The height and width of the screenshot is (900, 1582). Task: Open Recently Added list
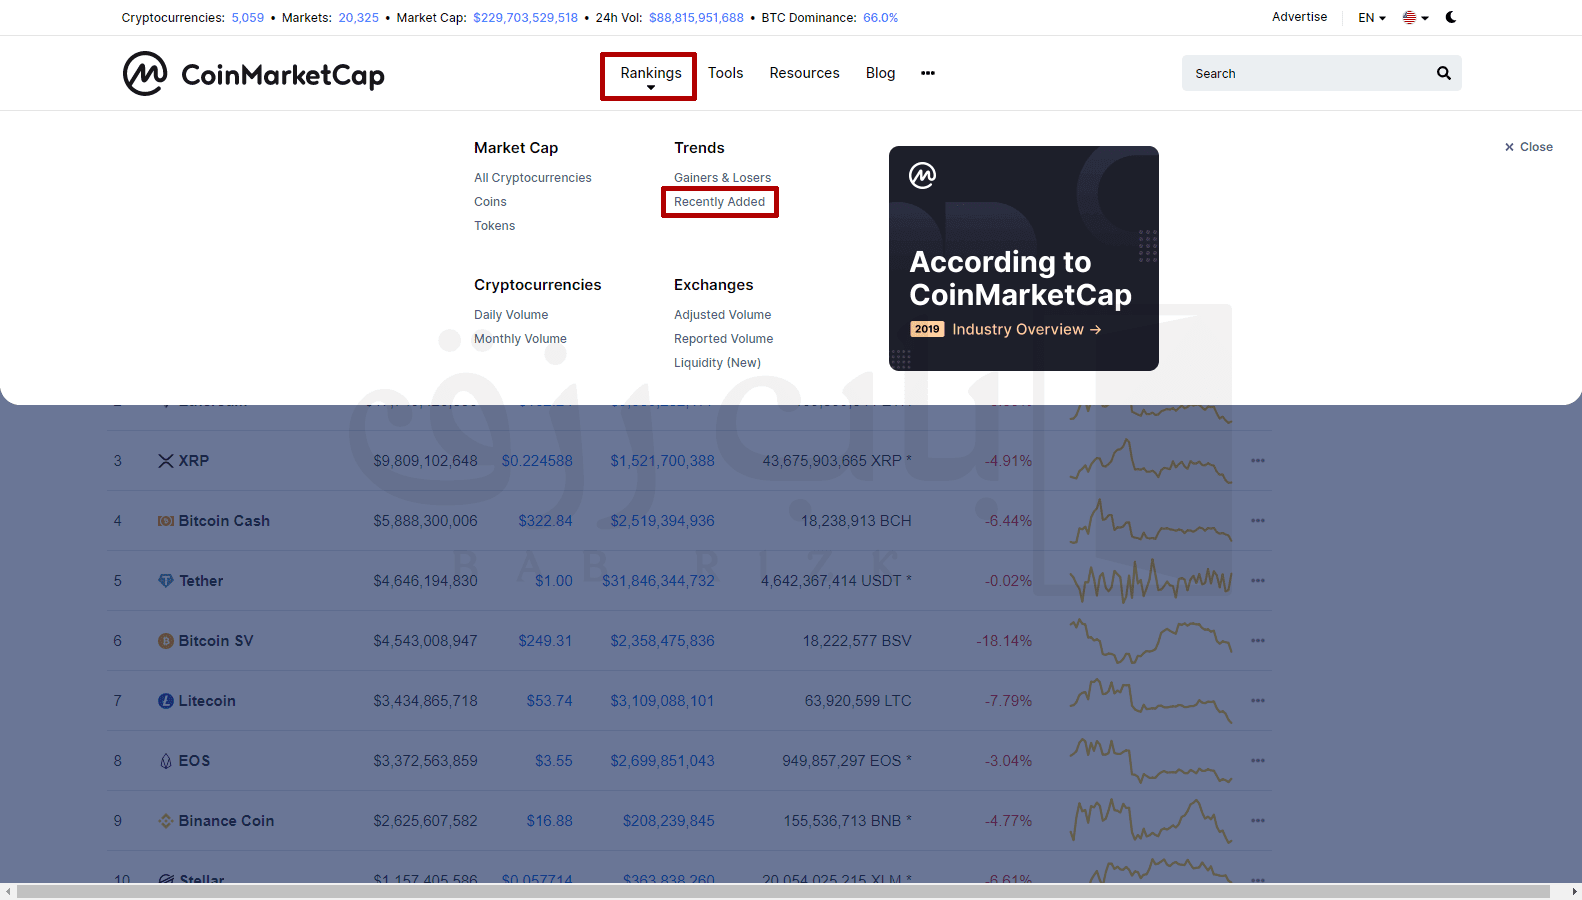pyautogui.click(x=719, y=202)
